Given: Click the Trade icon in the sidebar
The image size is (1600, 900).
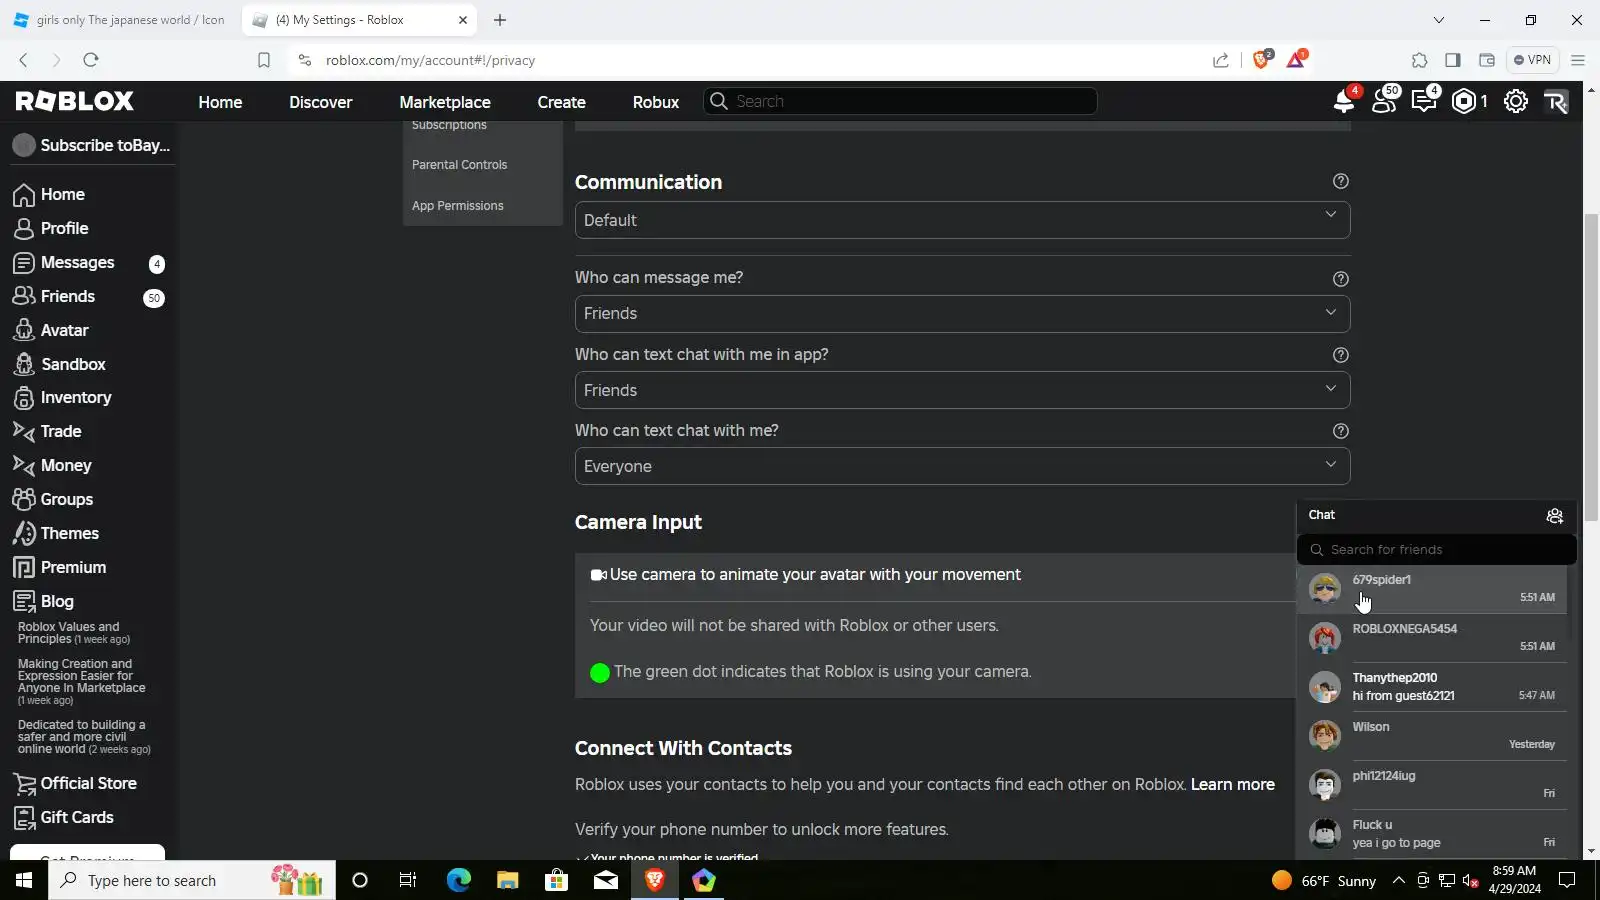Looking at the screenshot, I should point(24,431).
